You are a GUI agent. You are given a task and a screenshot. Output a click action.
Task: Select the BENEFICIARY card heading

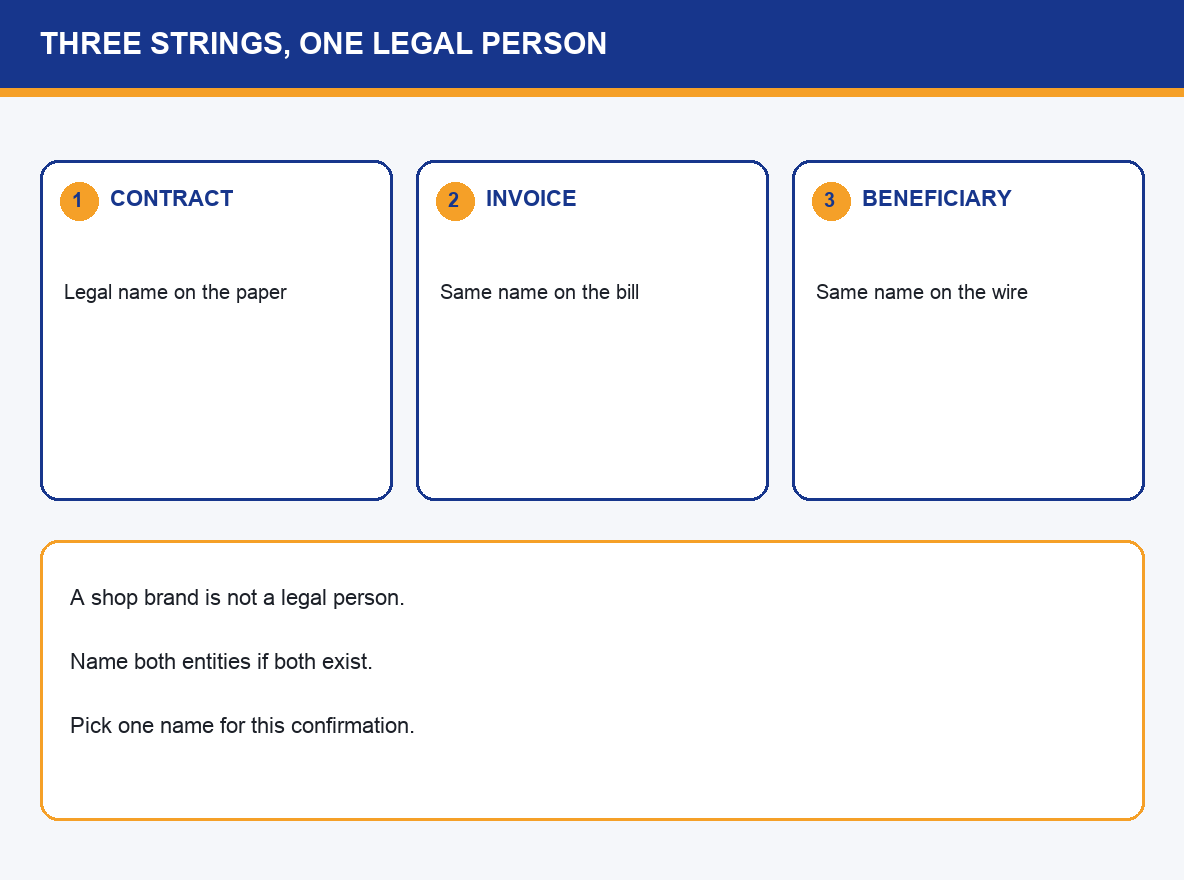(x=936, y=199)
